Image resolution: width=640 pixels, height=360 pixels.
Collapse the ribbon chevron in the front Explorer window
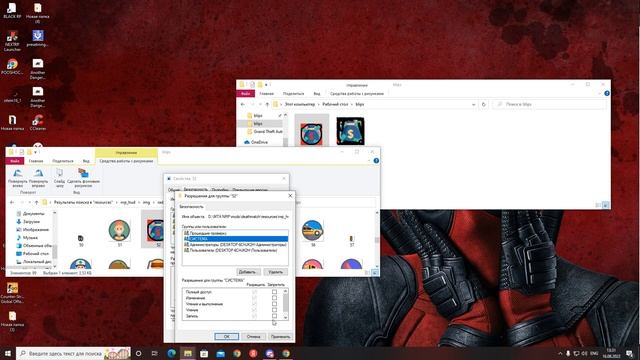[x=369, y=161]
